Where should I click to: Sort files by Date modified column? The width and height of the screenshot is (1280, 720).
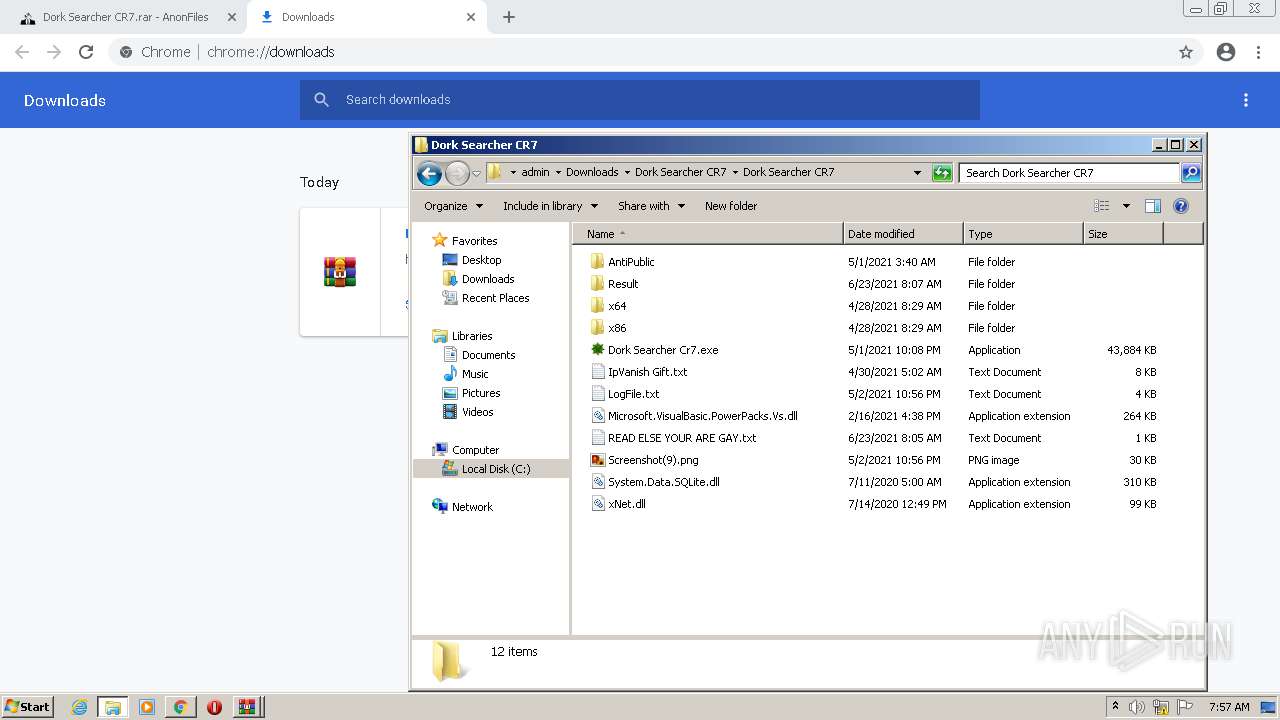point(903,234)
